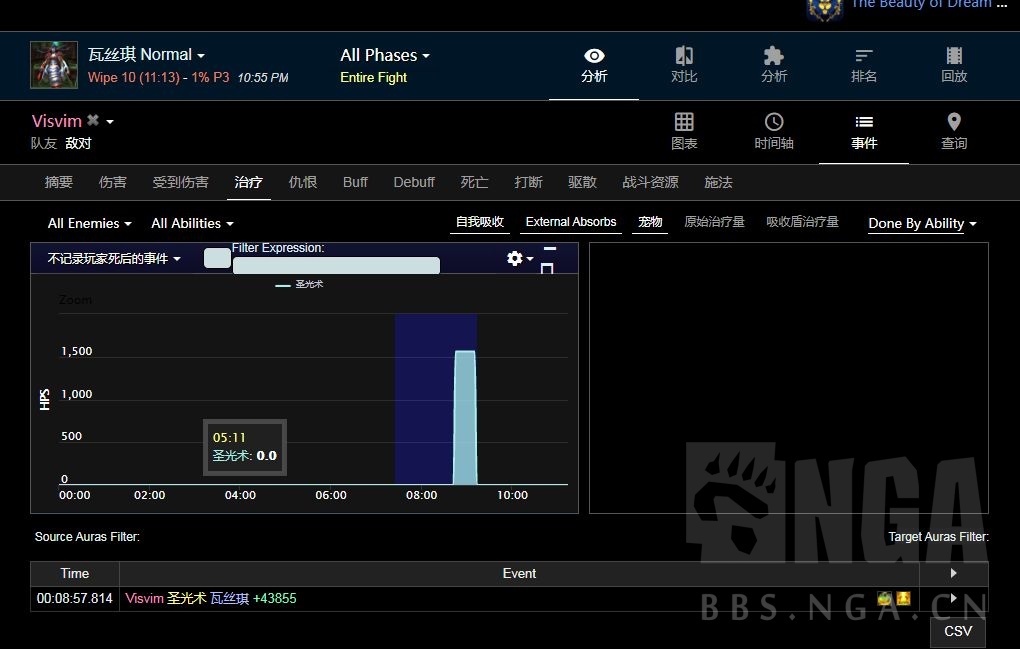This screenshot has height=649, width=1020.
Task: Open the 仇恨 threat tab
Action: coord(302,182)
